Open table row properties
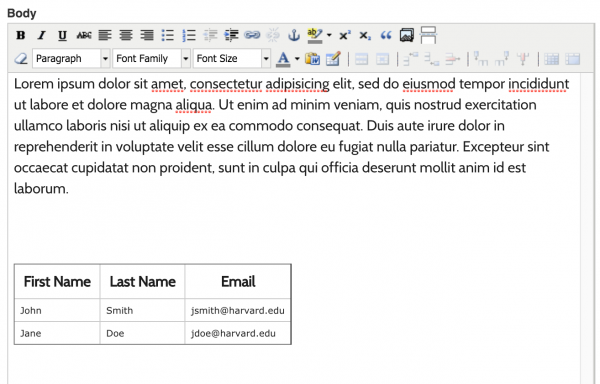600x384 pixels. coord(362,59)
